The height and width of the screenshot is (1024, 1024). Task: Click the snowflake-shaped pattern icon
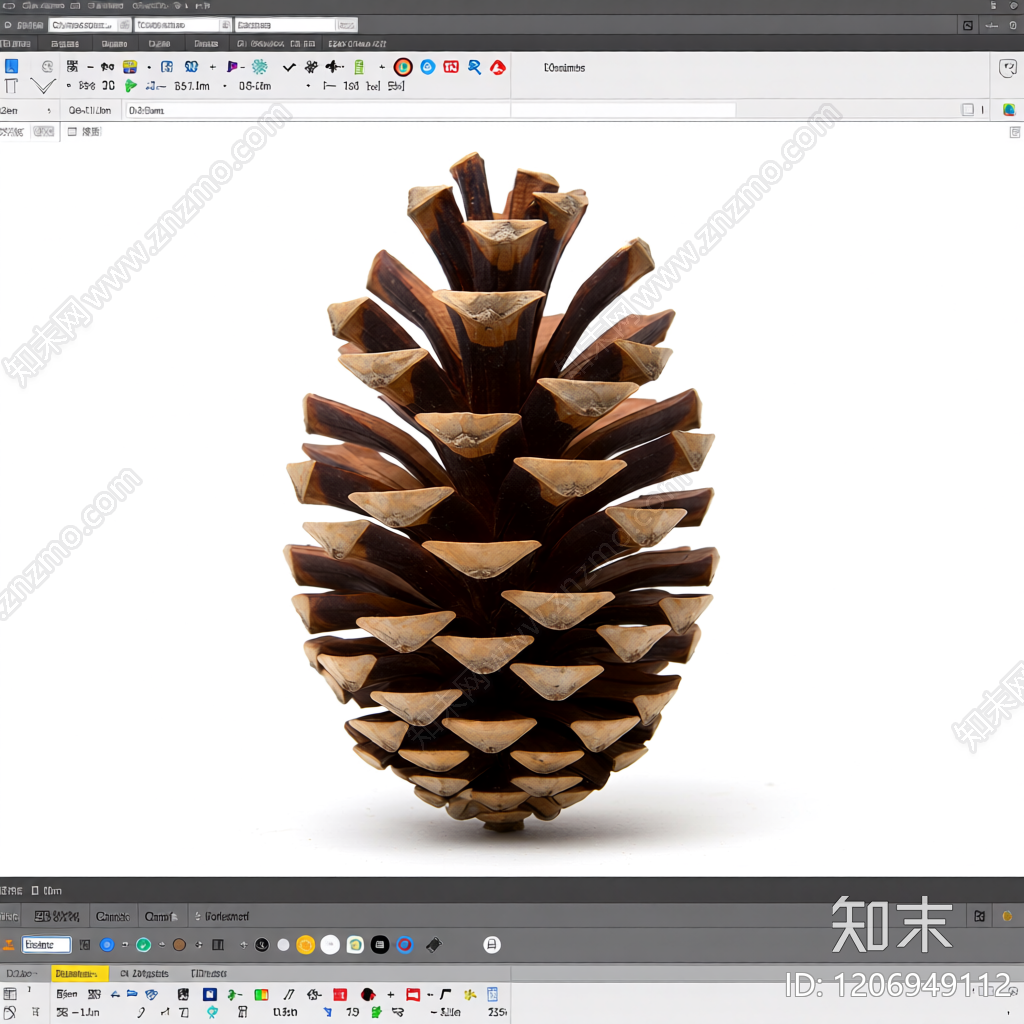[x=259, y=69]
